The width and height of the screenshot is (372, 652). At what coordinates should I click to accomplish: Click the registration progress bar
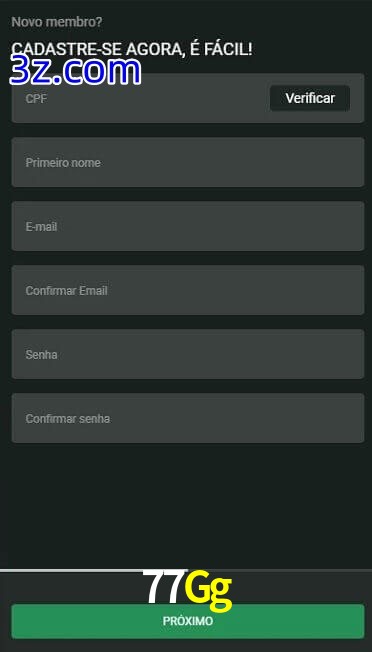tap(186, 570)
